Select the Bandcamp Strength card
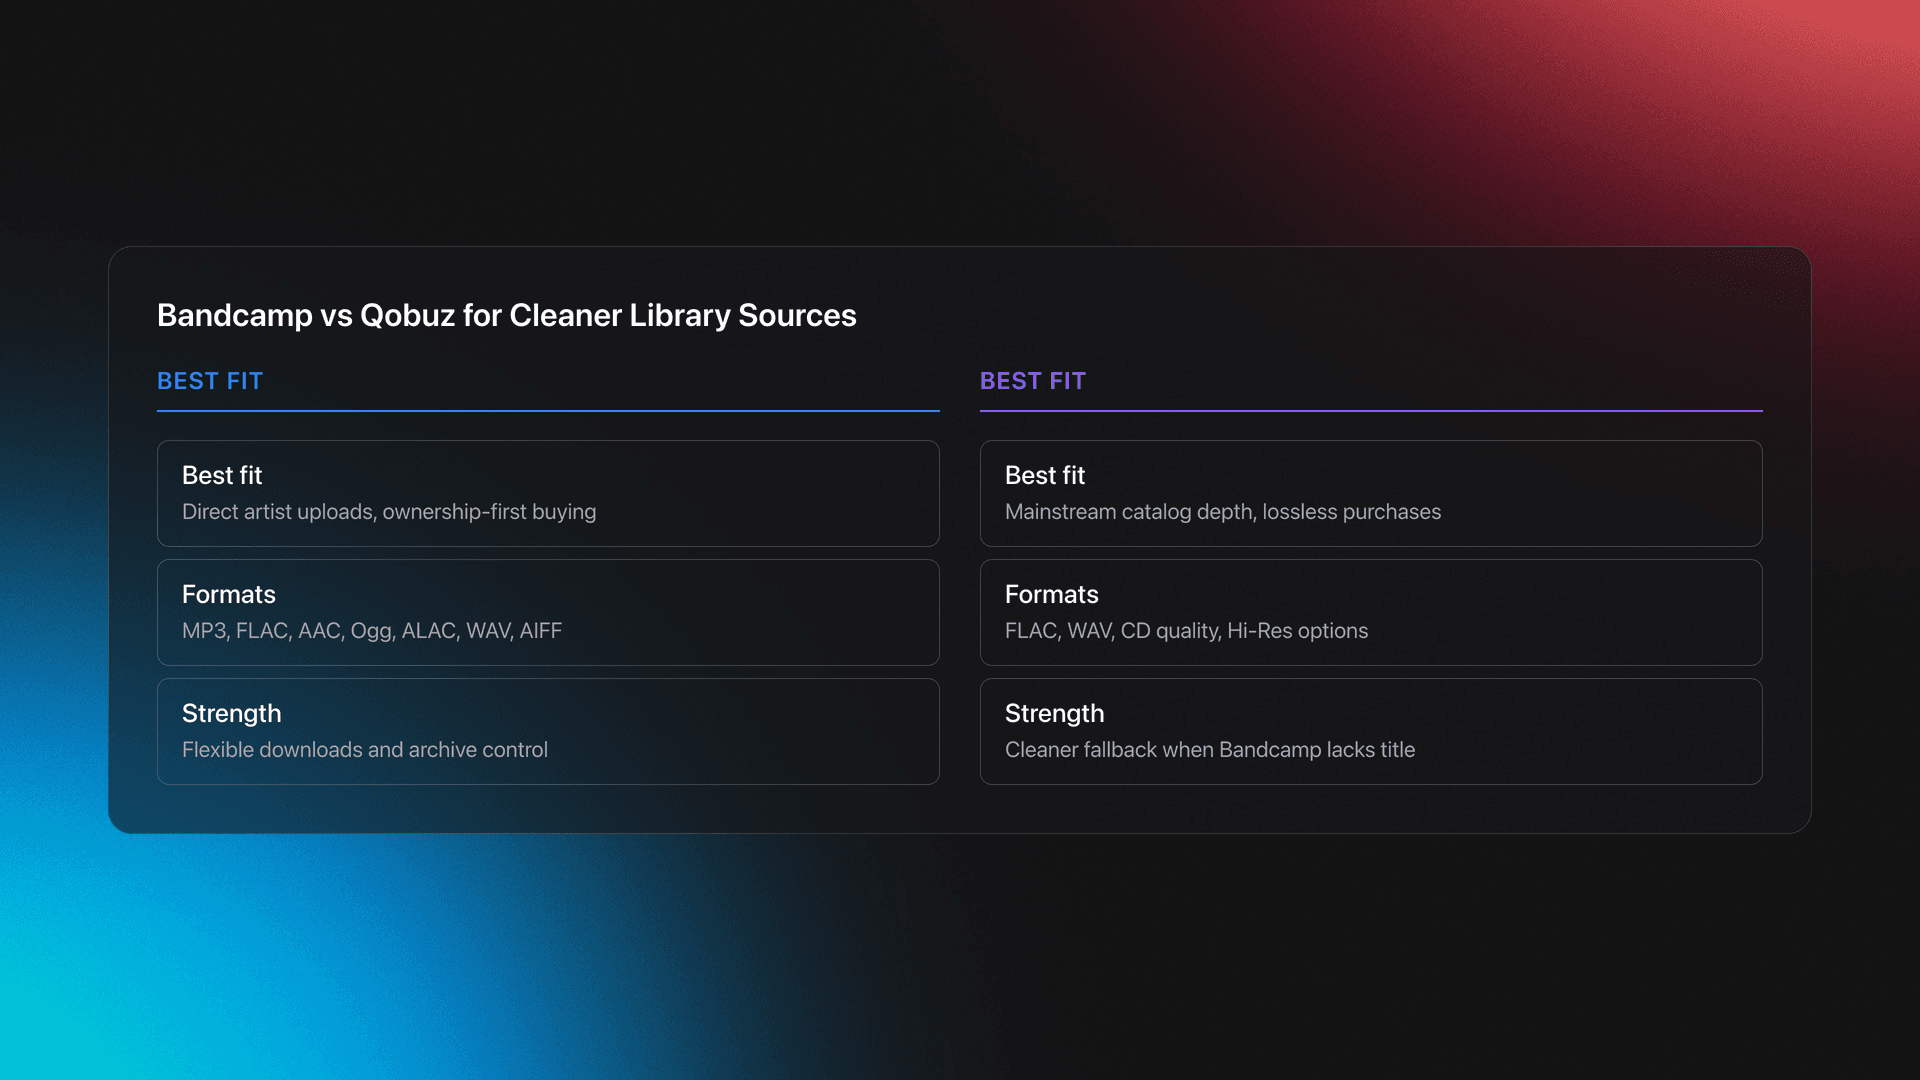This screenshot has height=1080, width=1920. point(548,730)
